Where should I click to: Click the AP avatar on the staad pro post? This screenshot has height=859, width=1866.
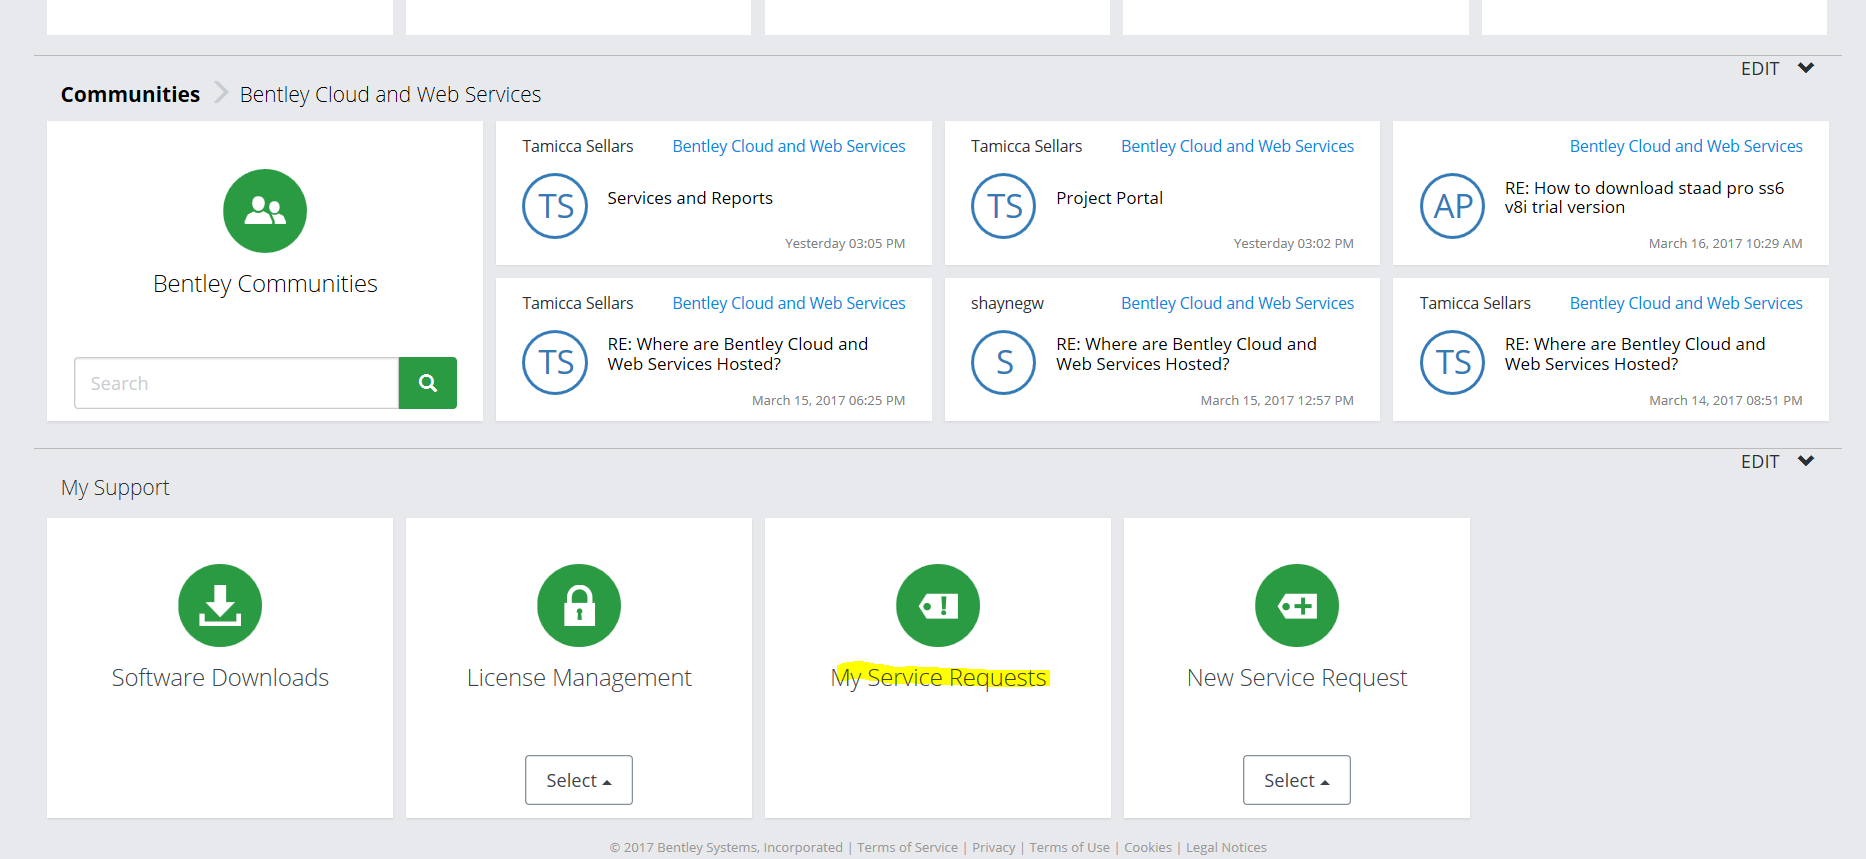1453,206
